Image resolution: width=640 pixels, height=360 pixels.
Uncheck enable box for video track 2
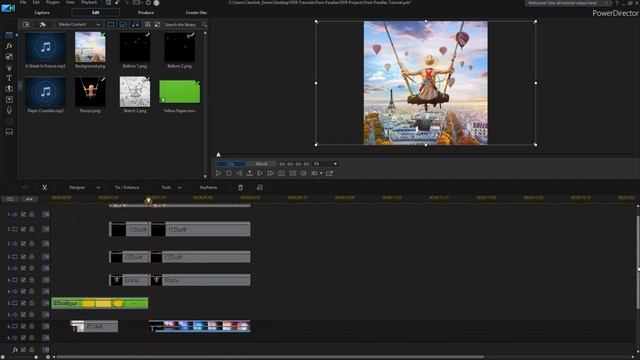(x=23, y=229)
